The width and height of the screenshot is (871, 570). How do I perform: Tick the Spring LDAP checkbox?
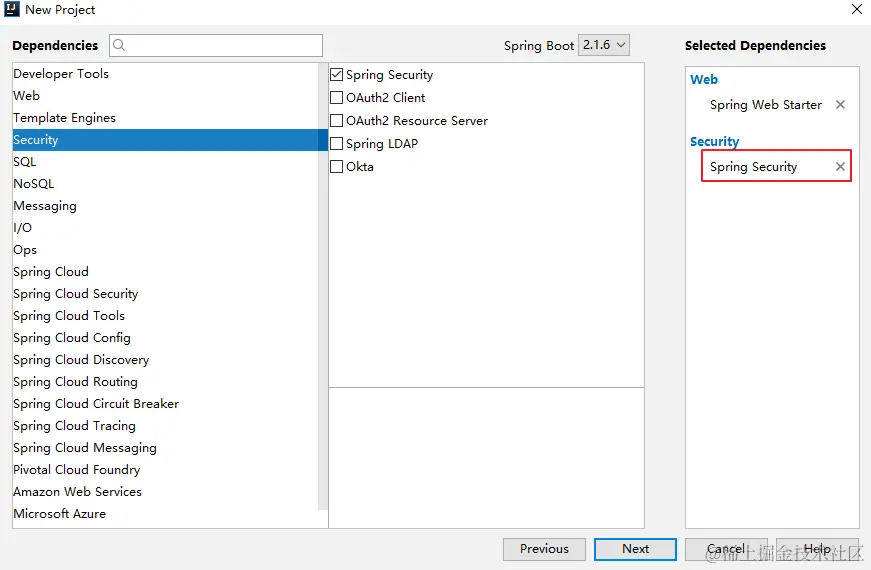coord(336,143)
